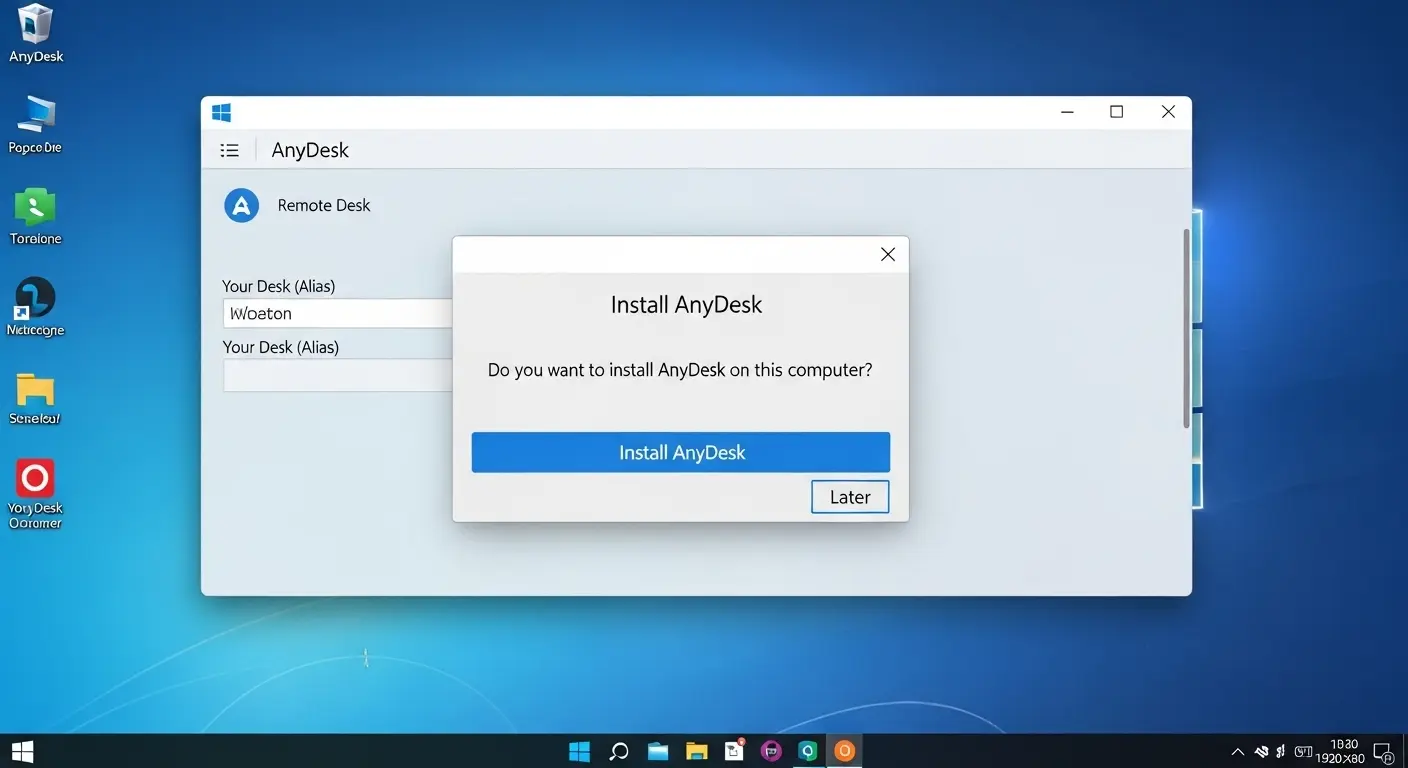Select the red VoryDesk desktop icon
The height and width of the screenshot is (768, 1408).
coord(36,493)
